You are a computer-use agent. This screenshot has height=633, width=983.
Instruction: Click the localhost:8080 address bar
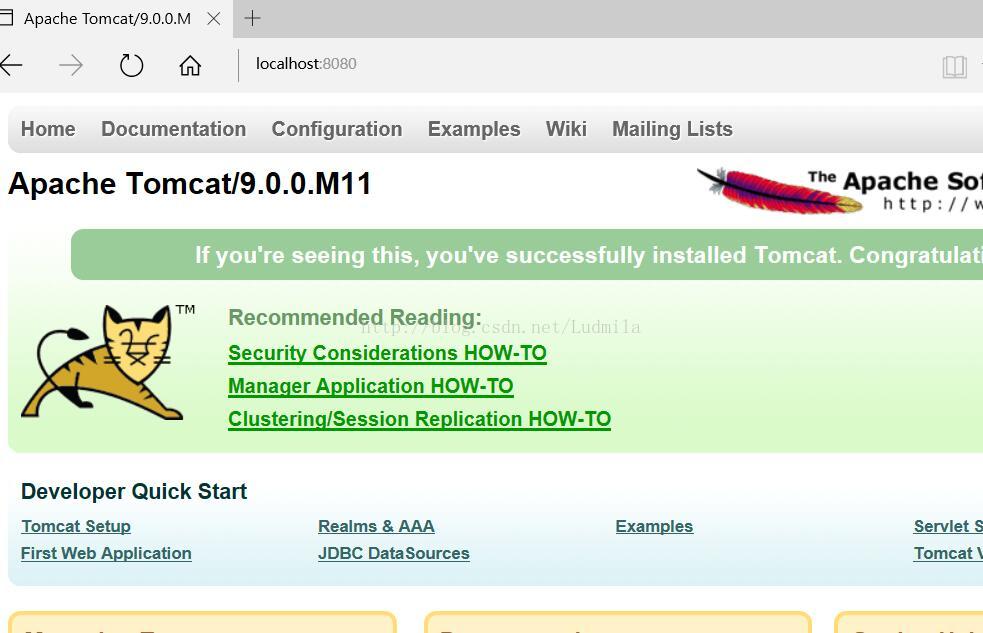306,64
